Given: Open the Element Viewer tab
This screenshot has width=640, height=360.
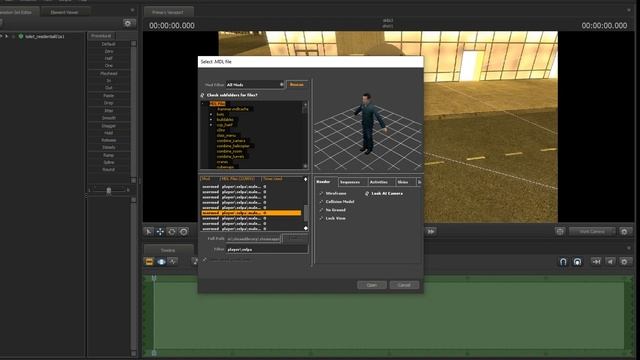Looking at the screenshot, I should tap(64, 12).
